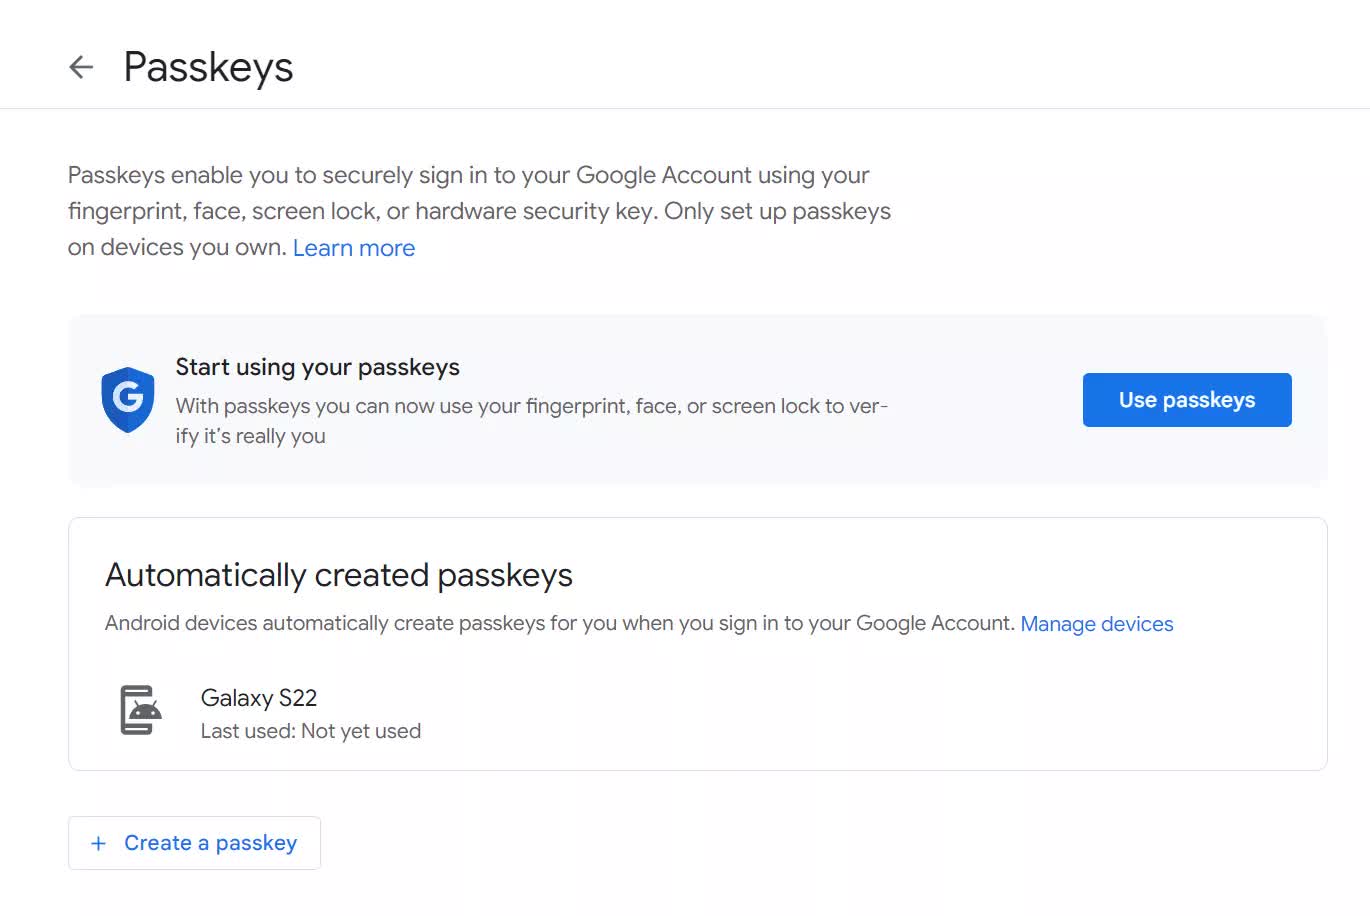Click the 'With passkeys you can now use' description
The image size is (1370, 916).
point(532,406)
